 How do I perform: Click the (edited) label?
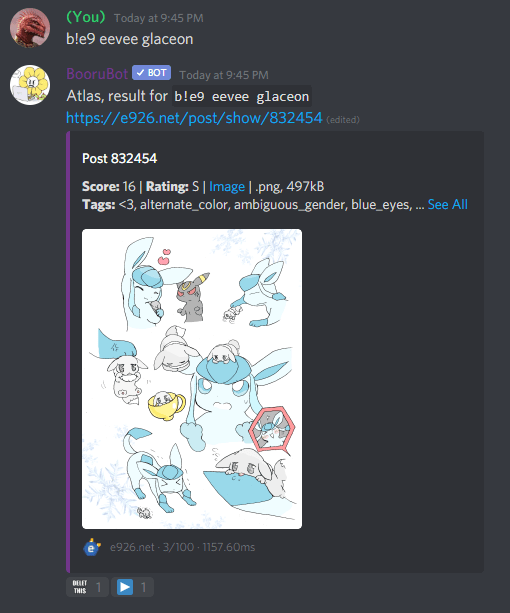[x=343, y=120]
